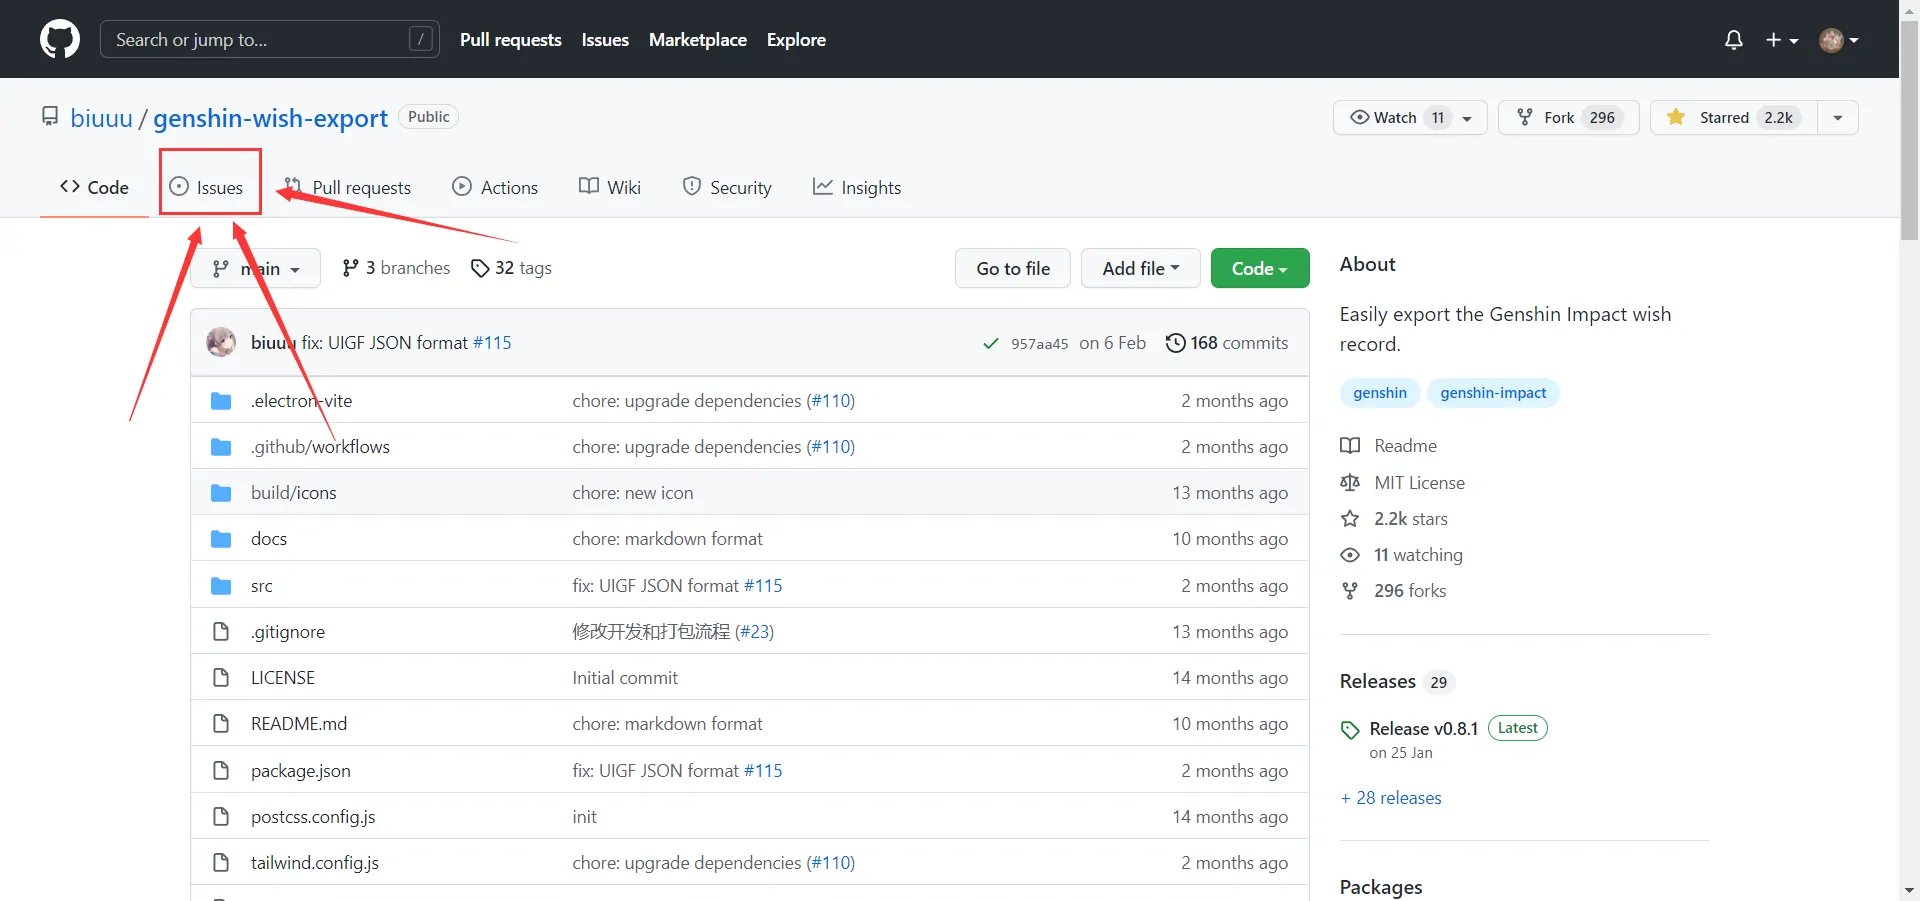
Task: Select the genshin topic tag
Action: (1380, 393)
